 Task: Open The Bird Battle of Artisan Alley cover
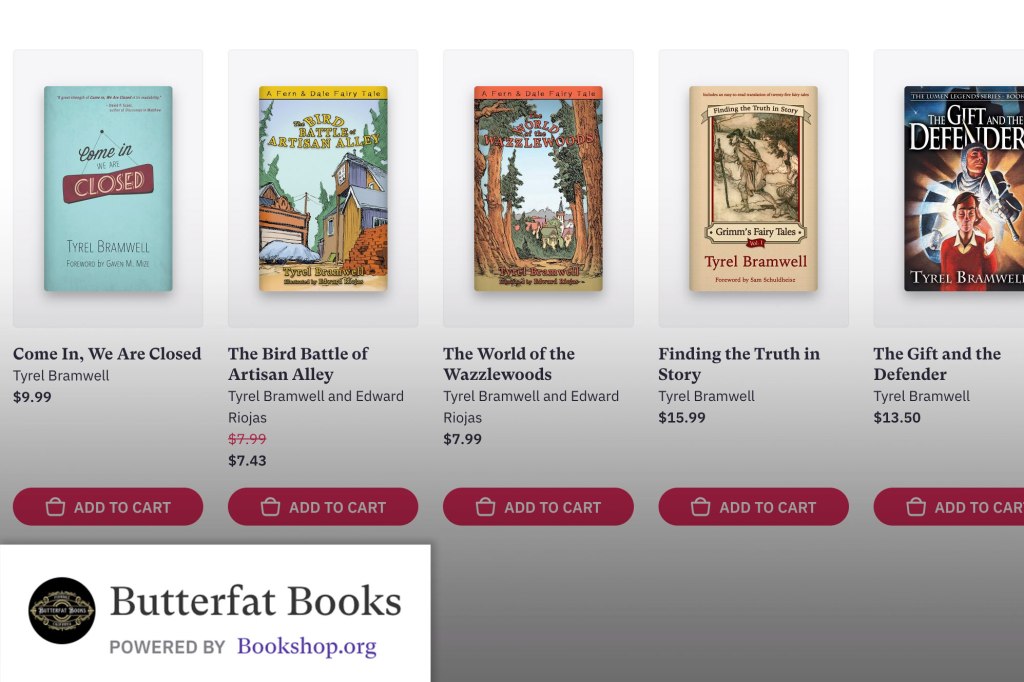pos(323,188)
